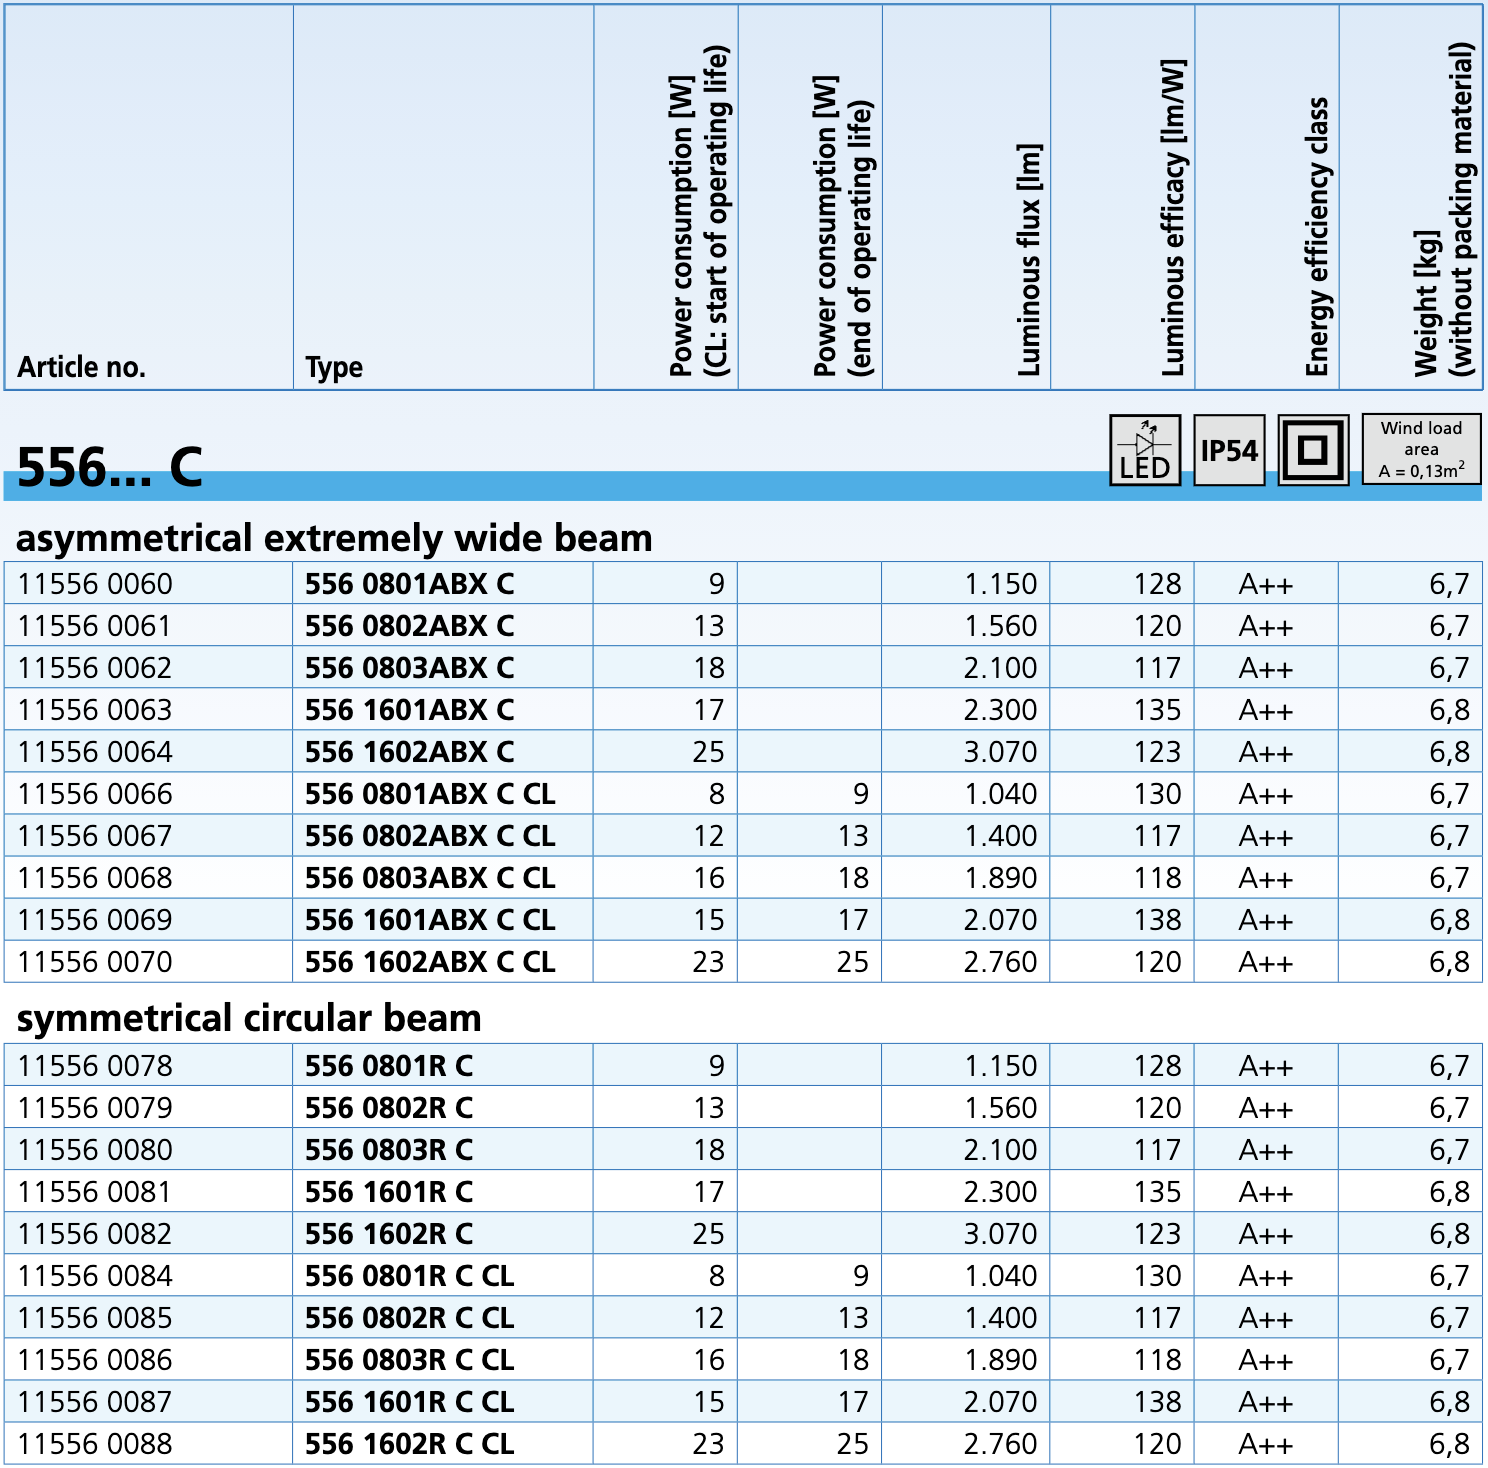Click type 556 0802R C

click(389, 1108)
